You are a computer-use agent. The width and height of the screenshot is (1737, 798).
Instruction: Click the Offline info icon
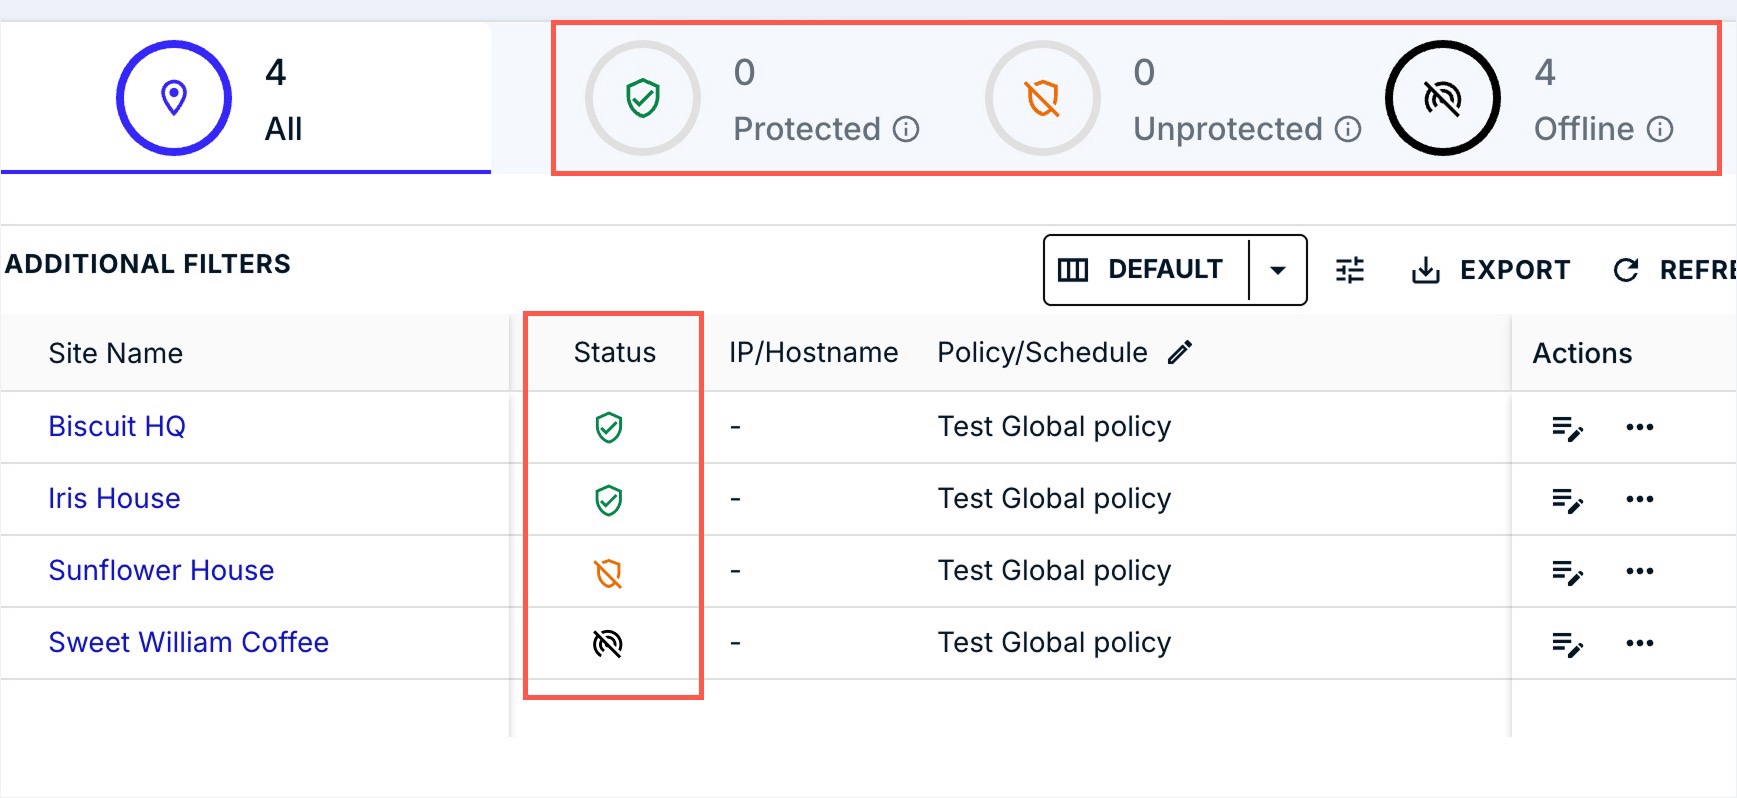coord(1660,130)
